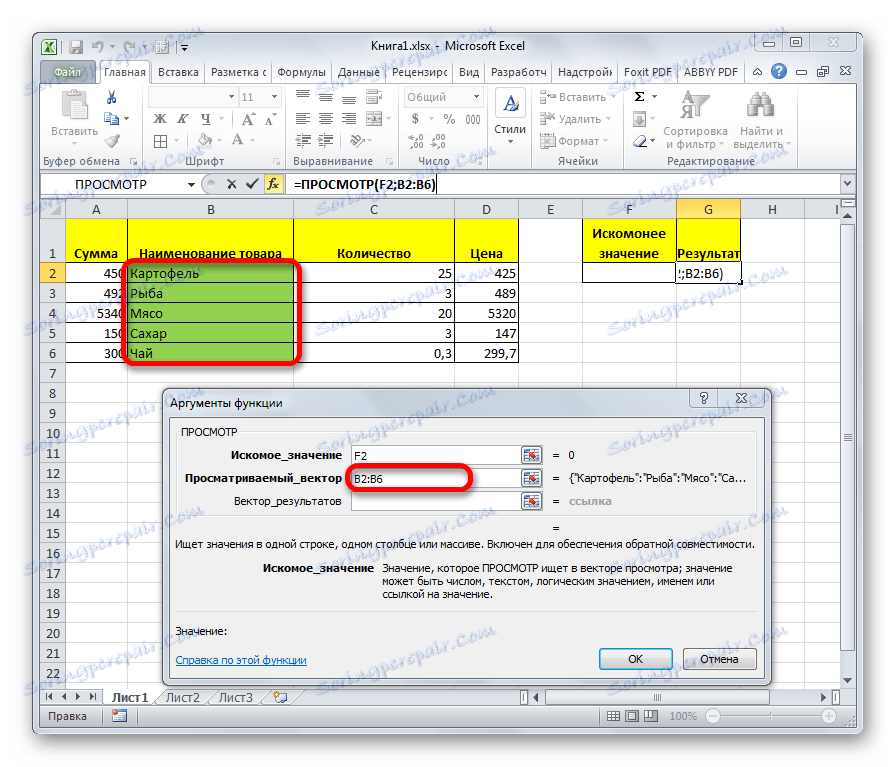Click the Borders icon in font group
Image resolution: width=896 pixels, height=767 pixels.
(x=161, y=141)
